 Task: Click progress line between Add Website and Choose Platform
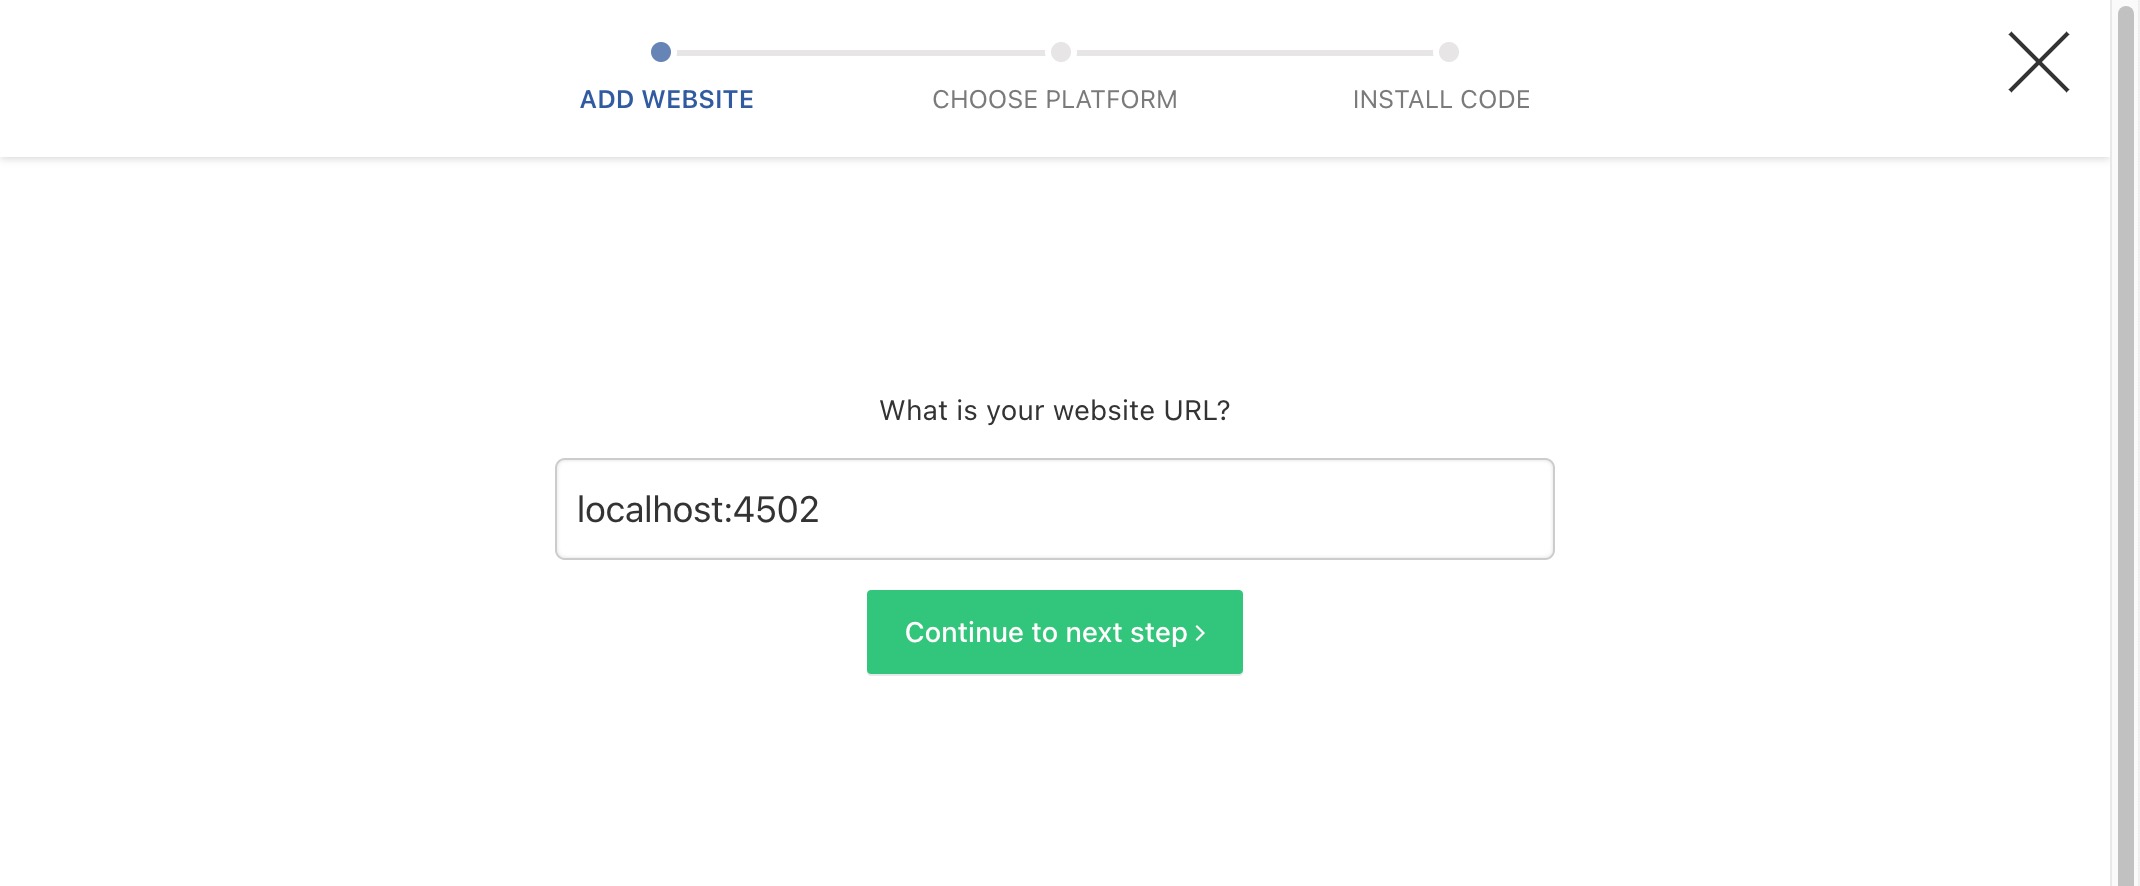(861, 52)
